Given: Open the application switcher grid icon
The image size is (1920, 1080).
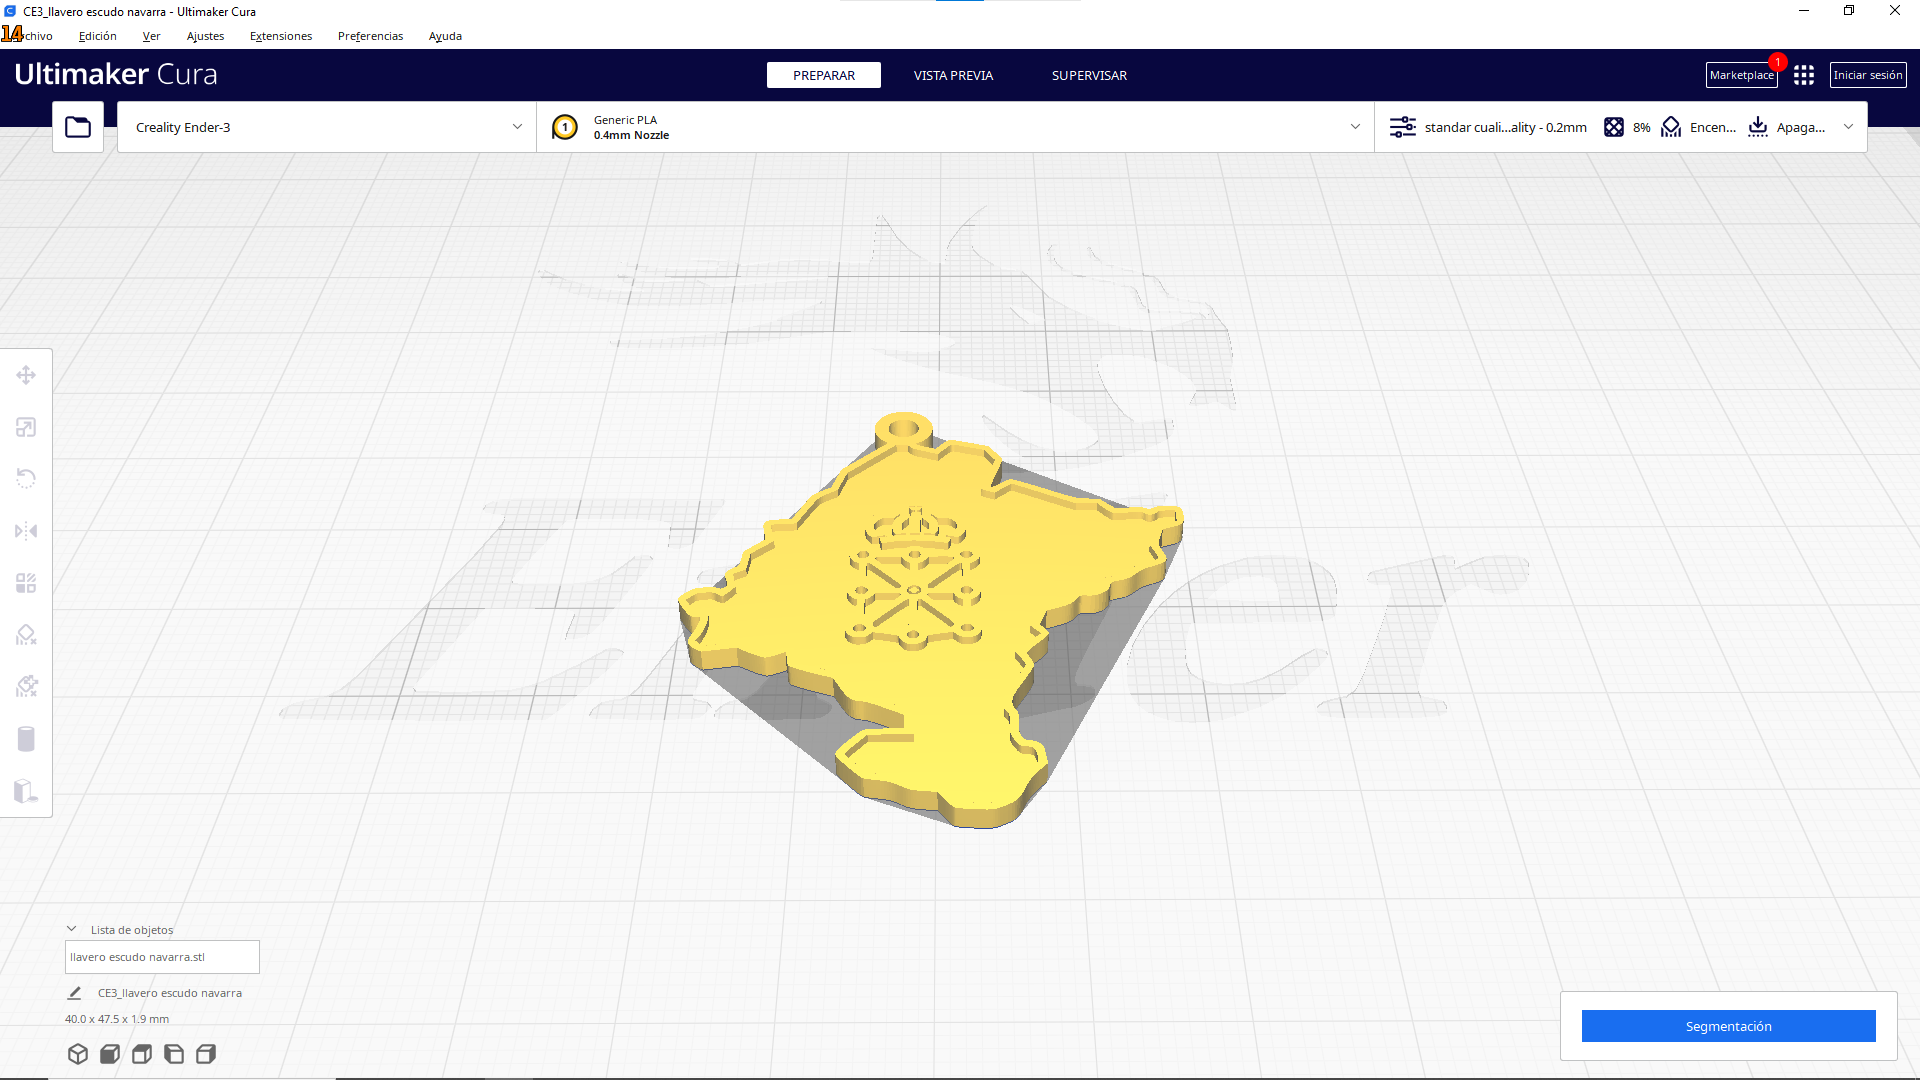Looking at the screenshot, I should [1804, 75].
